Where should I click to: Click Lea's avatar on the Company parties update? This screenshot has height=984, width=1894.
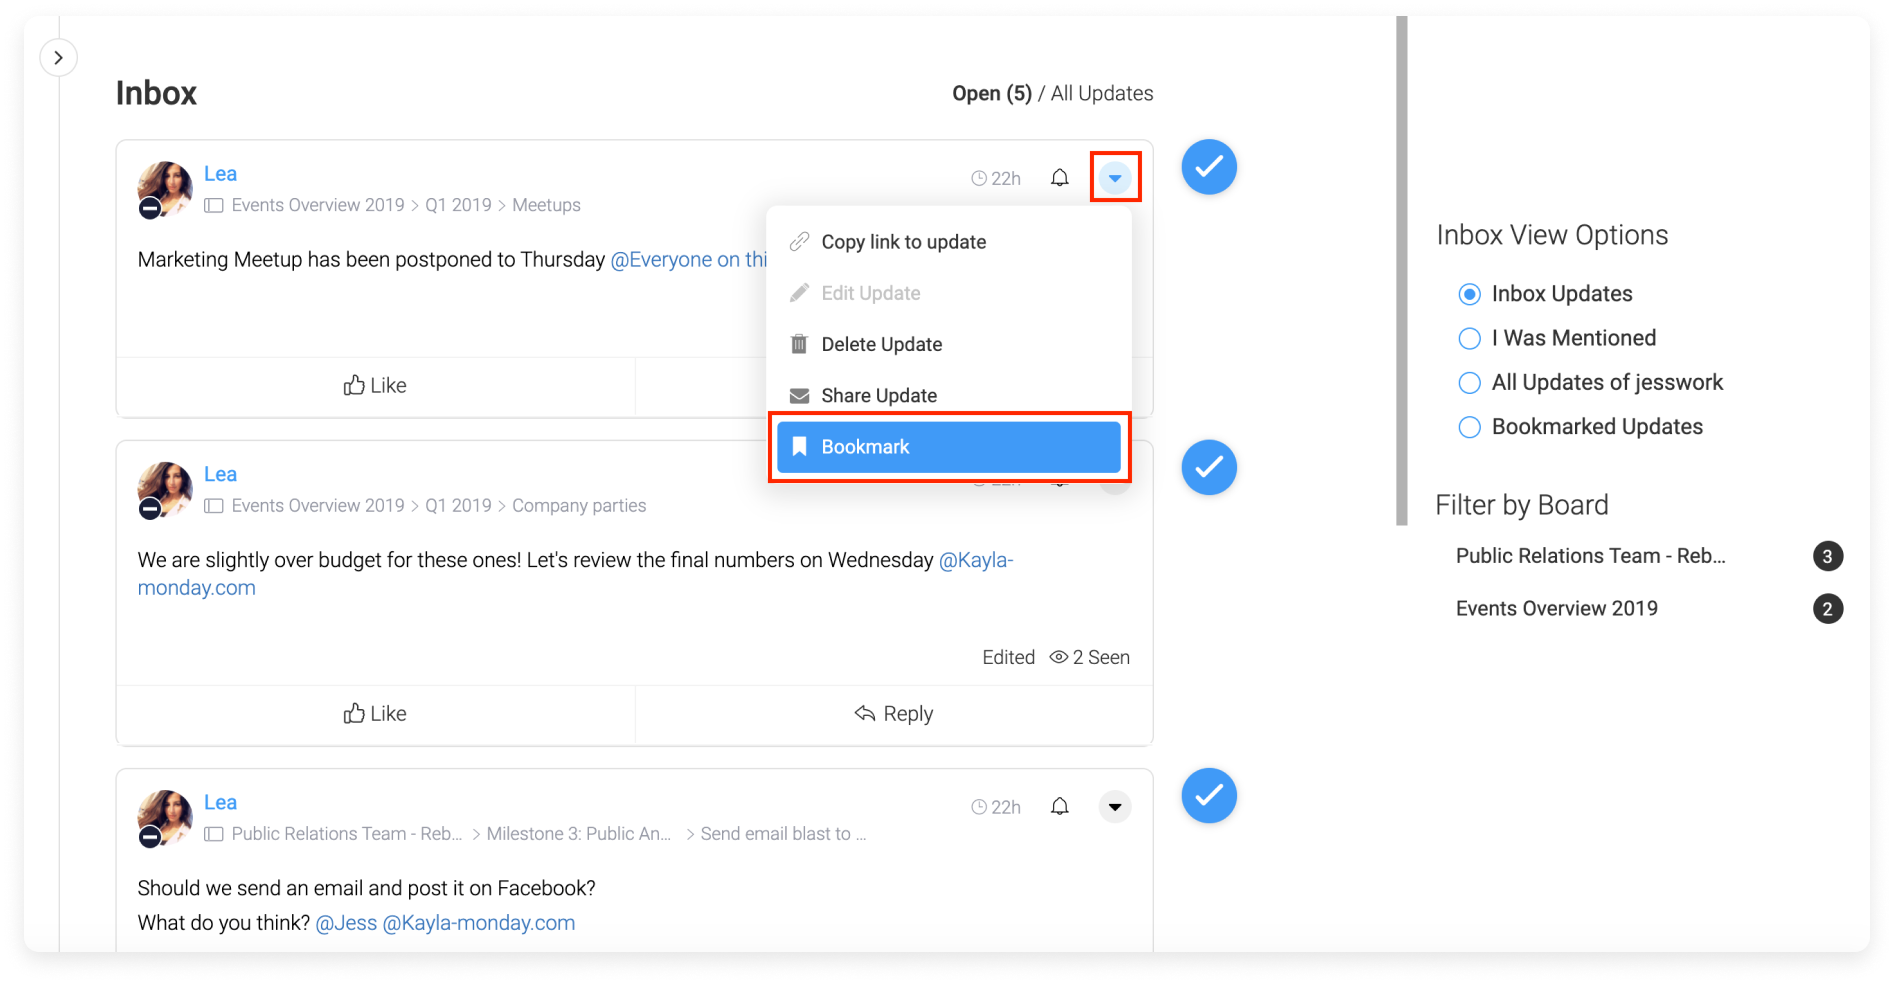[x=164, y=490]
